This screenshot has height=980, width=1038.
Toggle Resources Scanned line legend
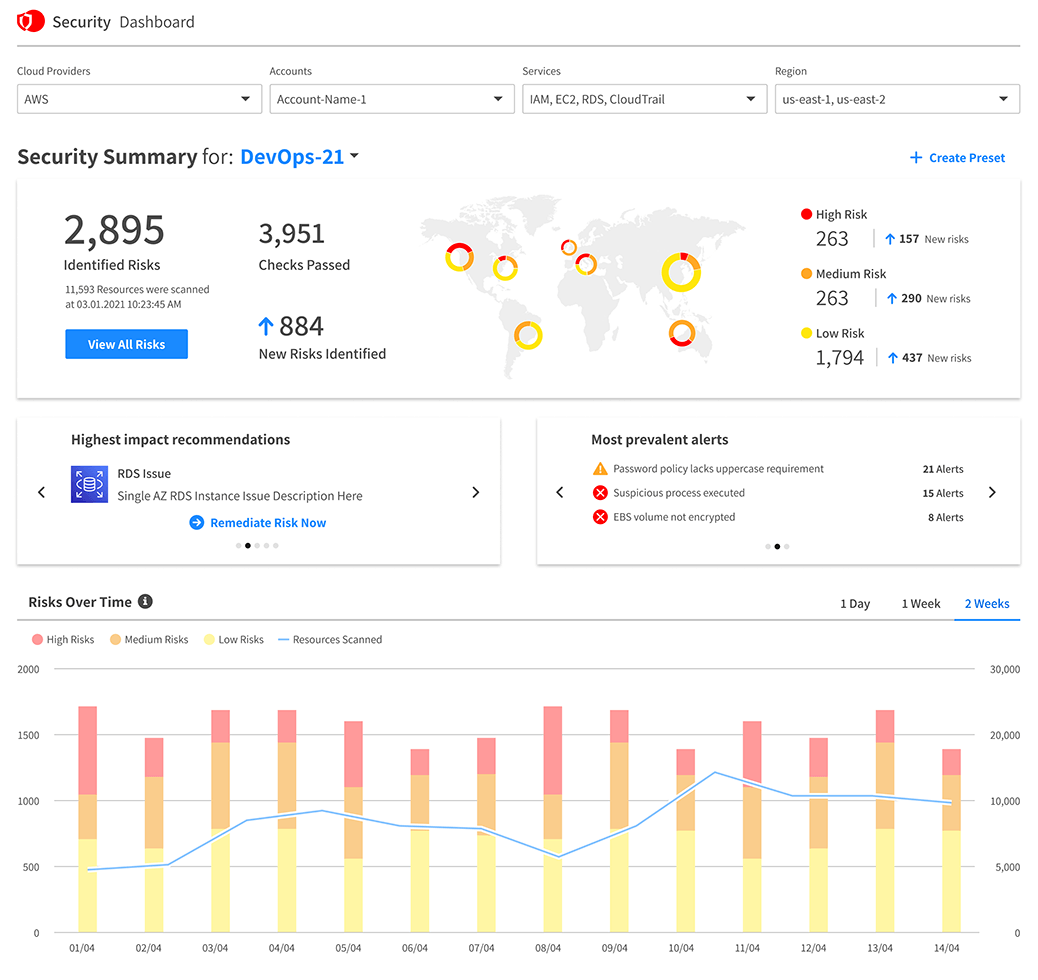329,639
